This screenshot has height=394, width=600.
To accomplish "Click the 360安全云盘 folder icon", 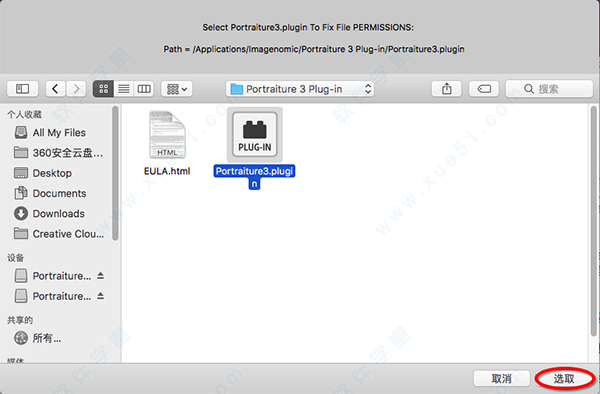I will 21,153.
